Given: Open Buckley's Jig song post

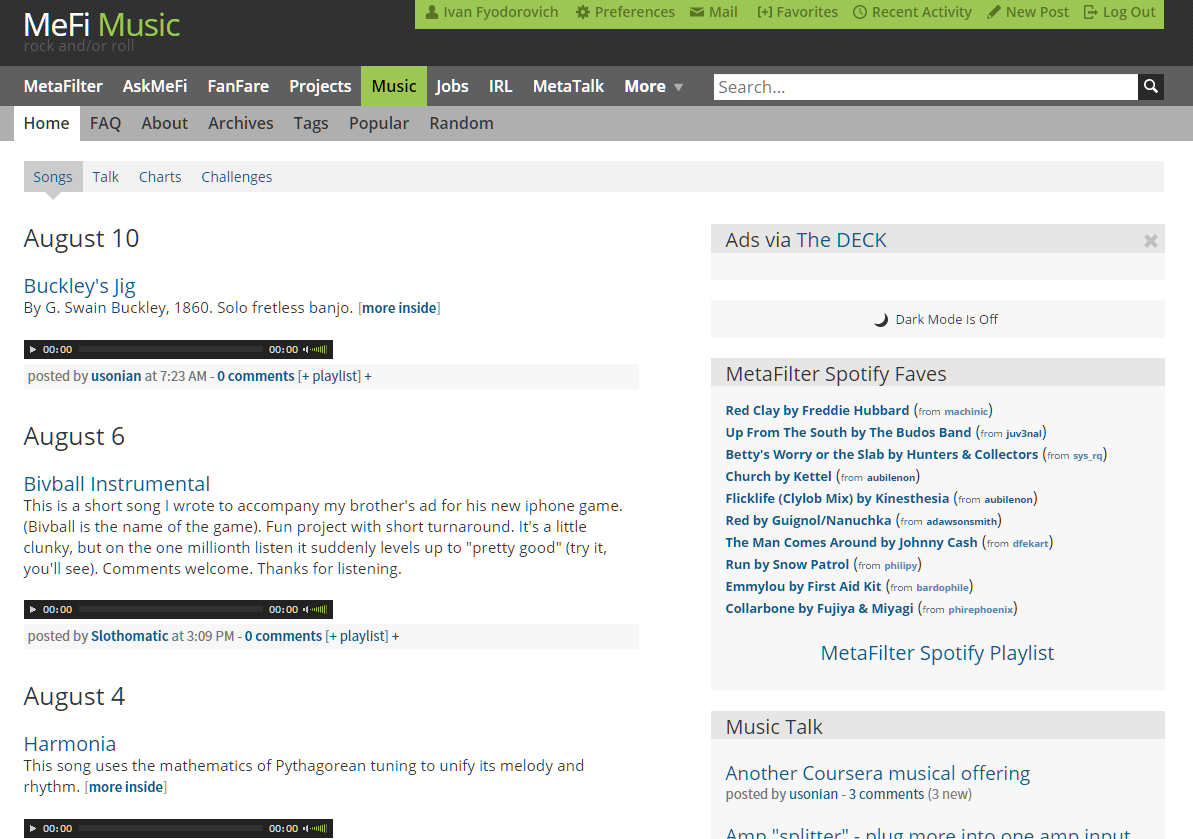Looking at the screenshot, I should (80, 286).
